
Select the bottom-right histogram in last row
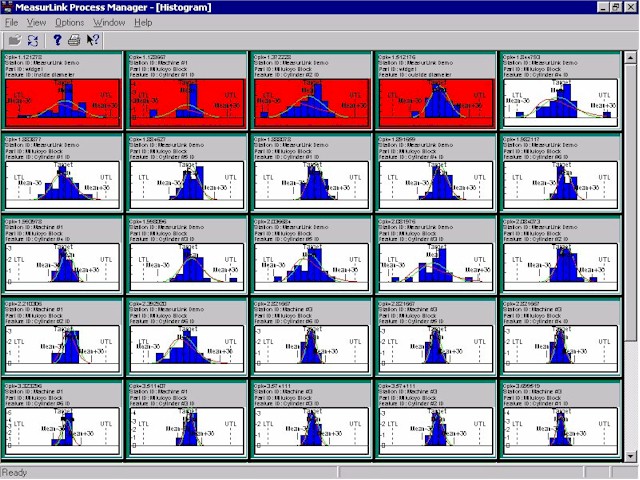point(560,427)
